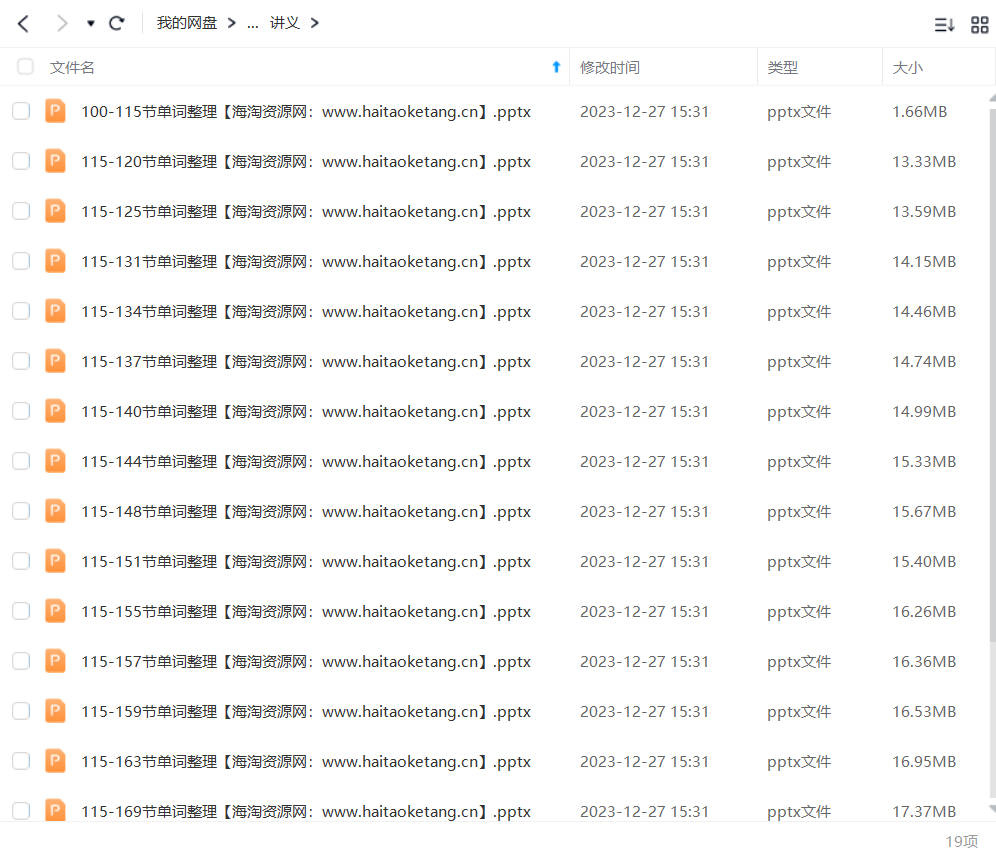Click pptx icon of 115-151节单词整理

55,561
